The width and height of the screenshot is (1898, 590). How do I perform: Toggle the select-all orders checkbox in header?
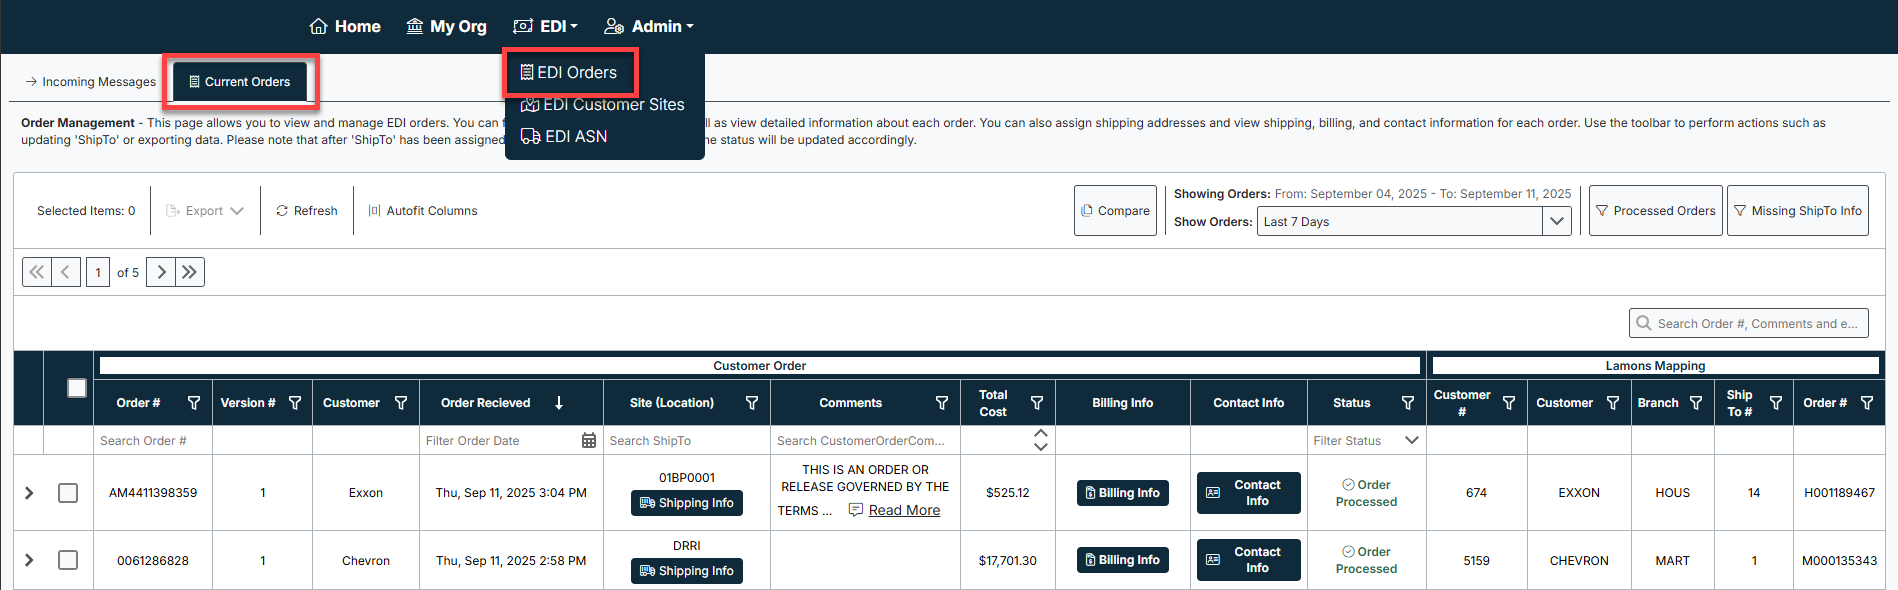77,388
